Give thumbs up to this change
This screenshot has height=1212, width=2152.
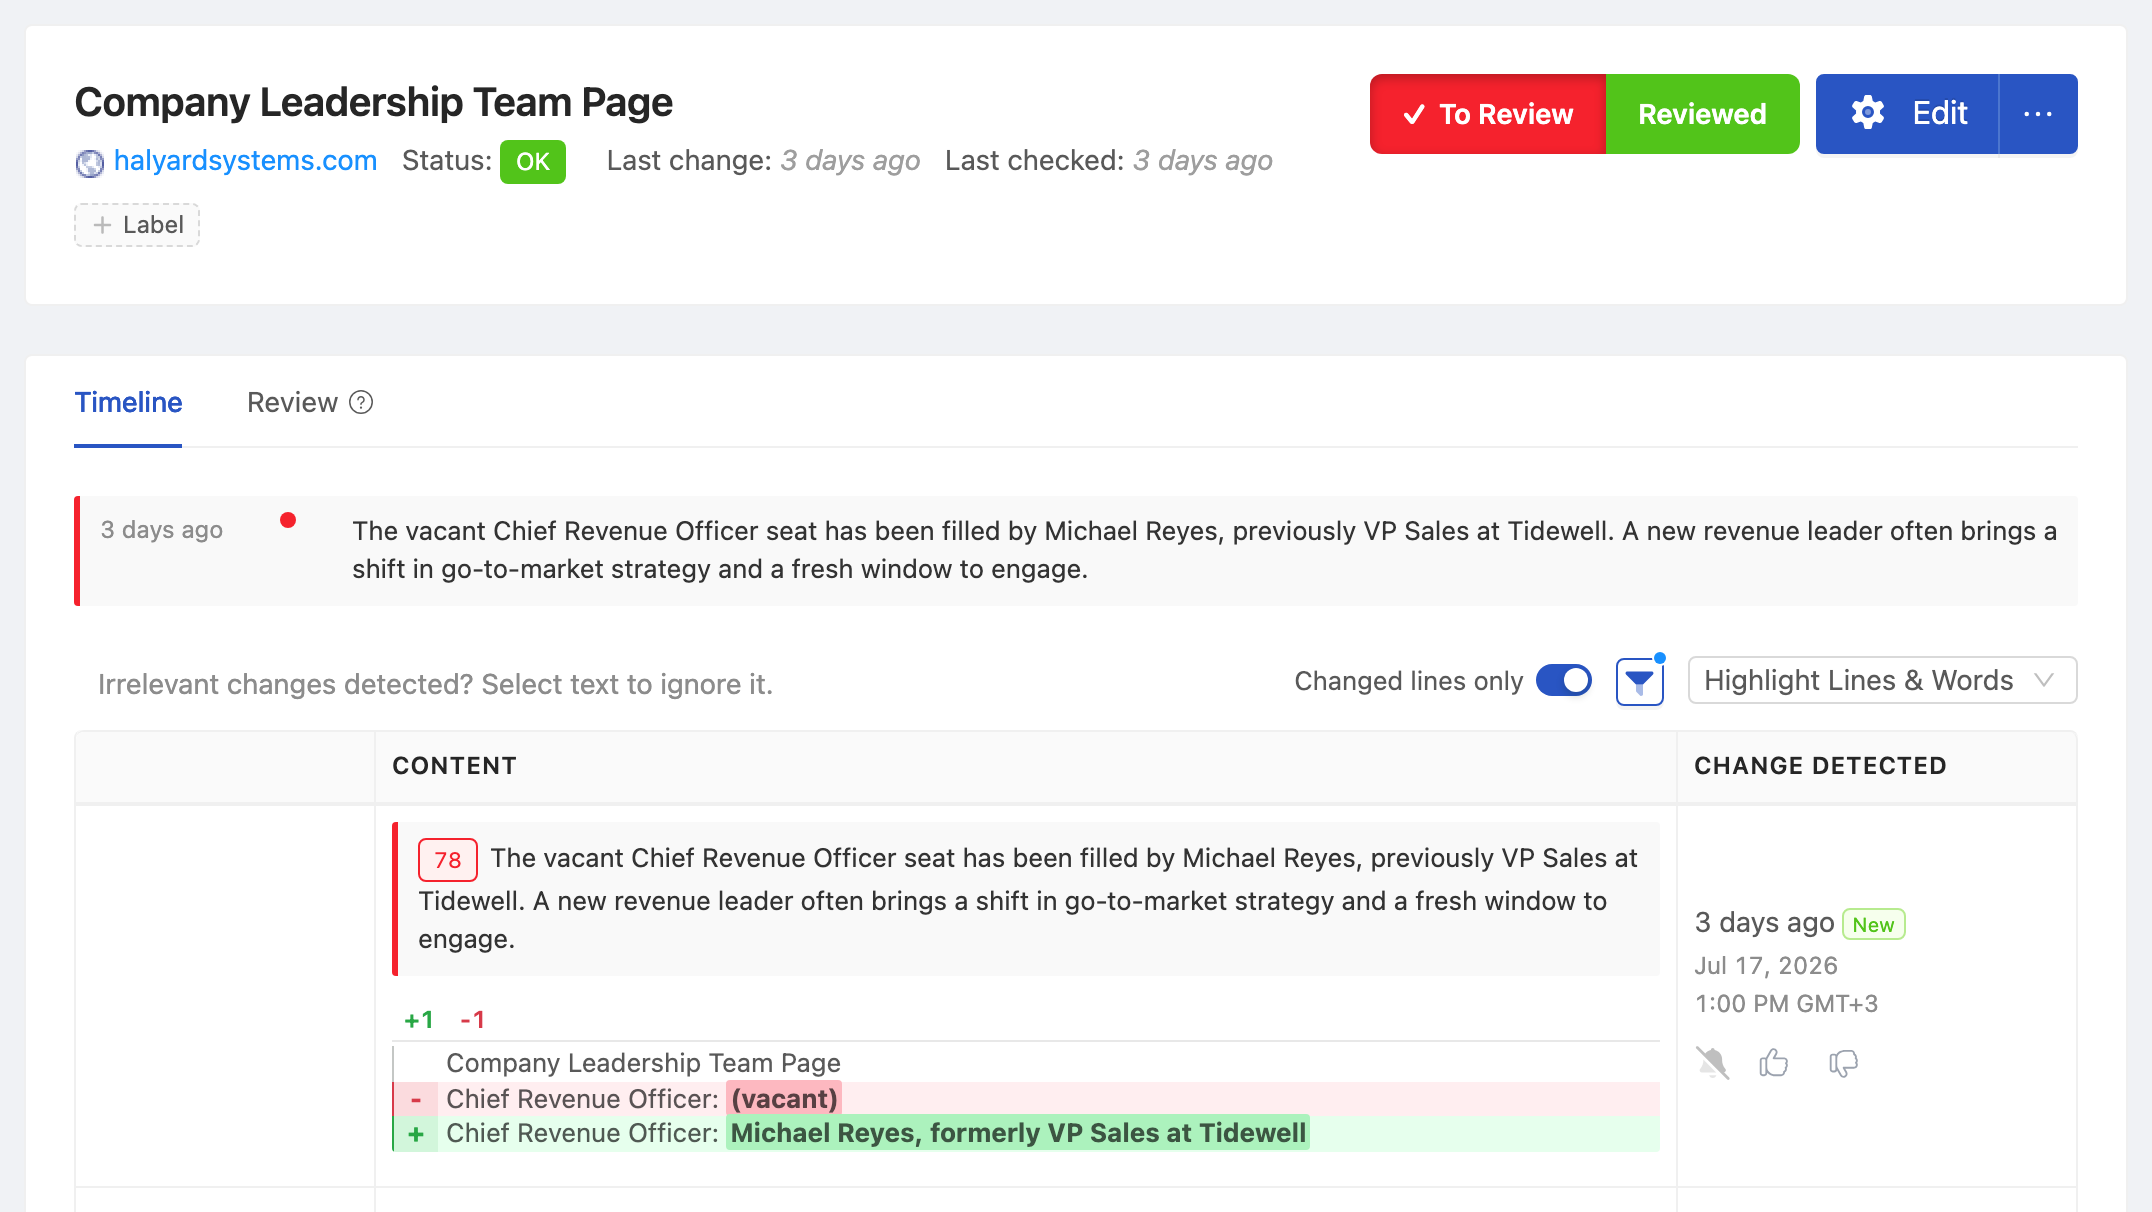pyautogui.click(x=1774, y=1062)
